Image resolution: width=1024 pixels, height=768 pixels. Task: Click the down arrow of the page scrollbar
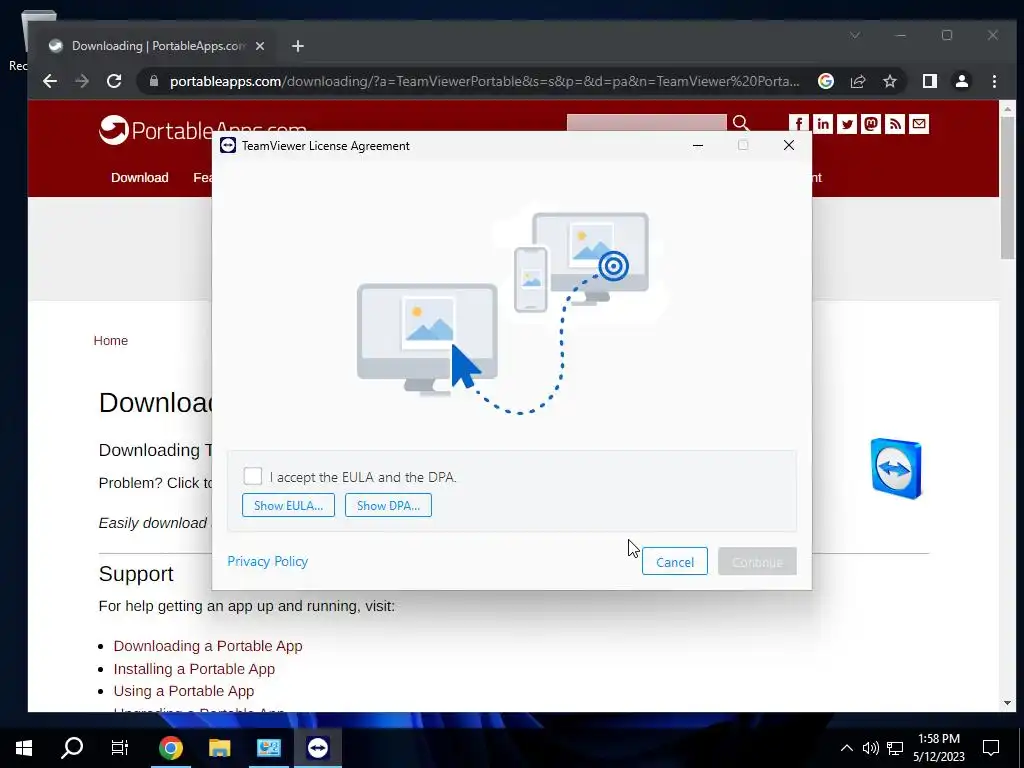(1007, 703)
